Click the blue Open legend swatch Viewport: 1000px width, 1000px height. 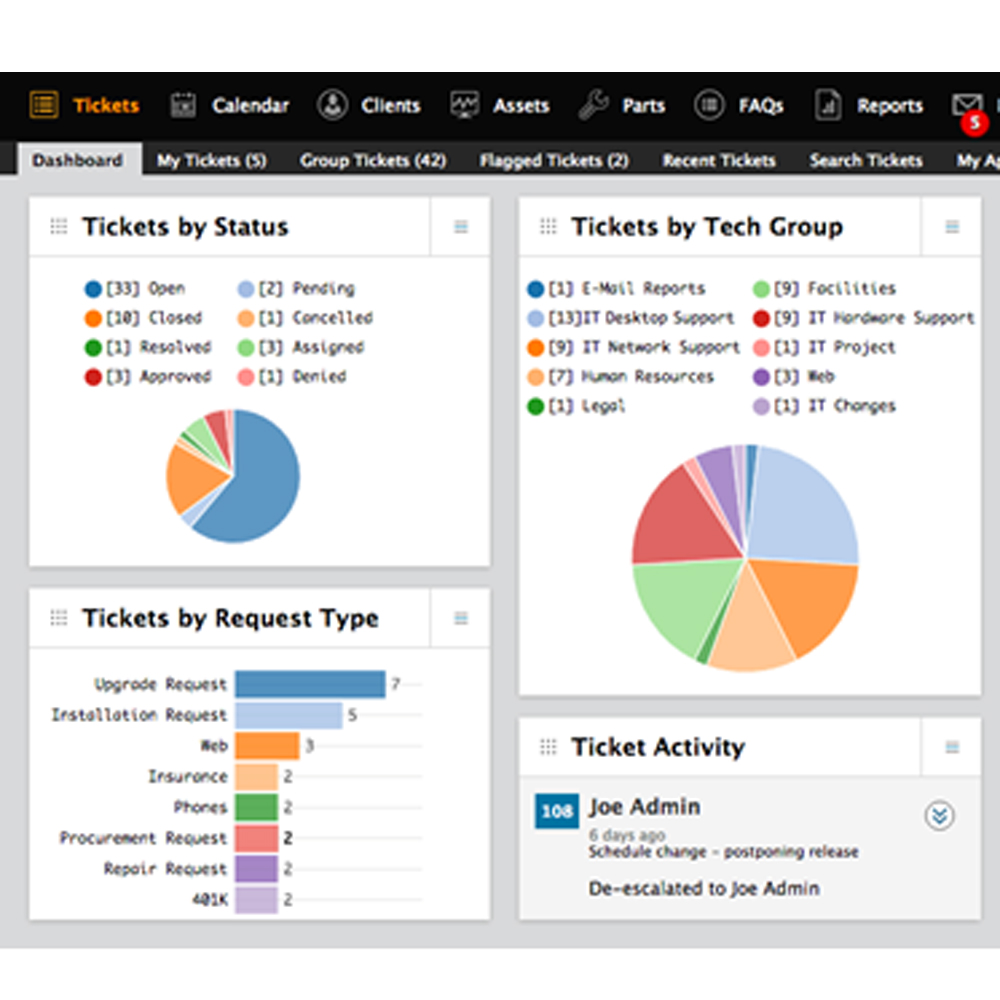click(x=93, y=289)
